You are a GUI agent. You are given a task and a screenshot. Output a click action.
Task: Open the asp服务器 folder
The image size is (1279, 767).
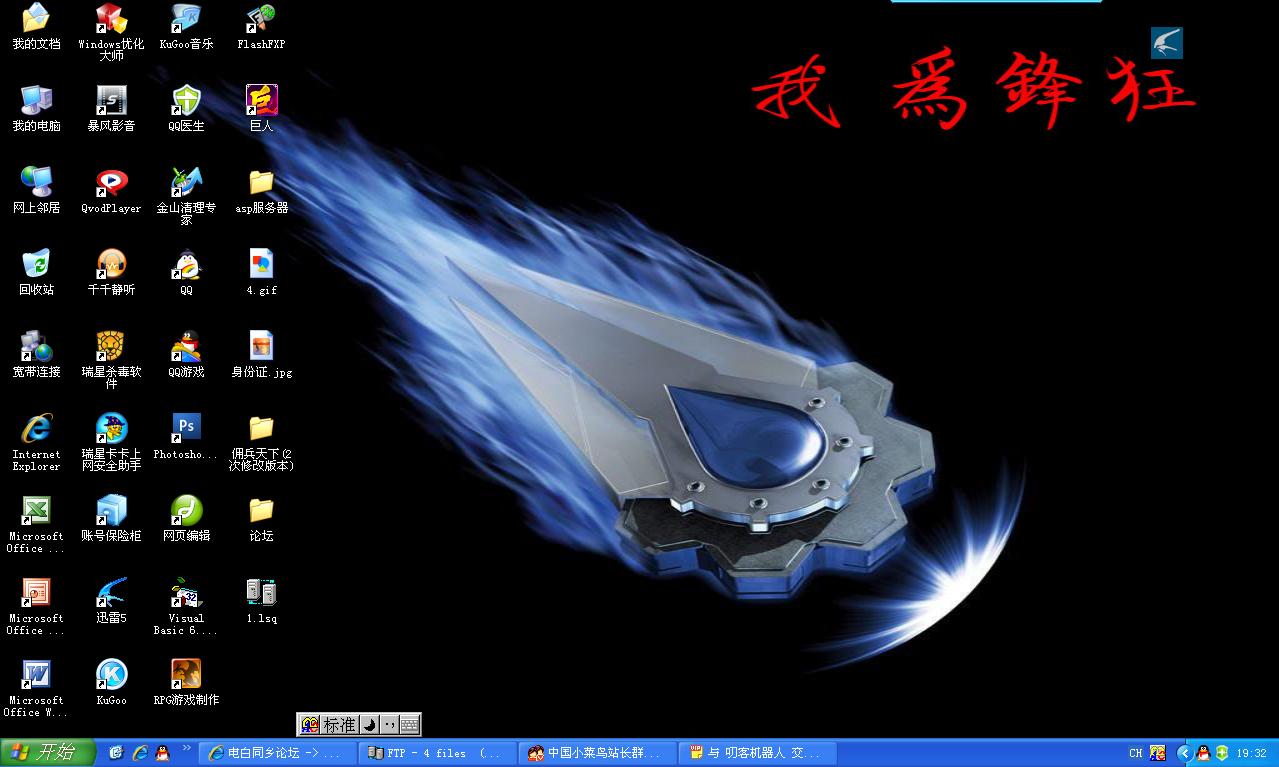pyautogui.click(x=261, y=182)
